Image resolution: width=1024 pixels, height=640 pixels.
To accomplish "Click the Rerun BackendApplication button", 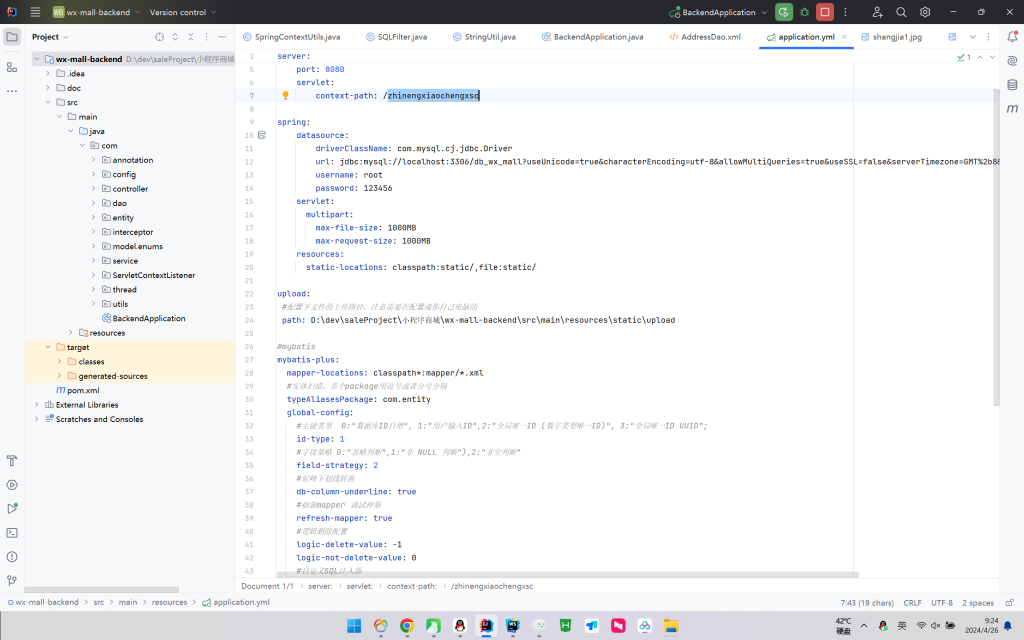I will click(784, 12).
